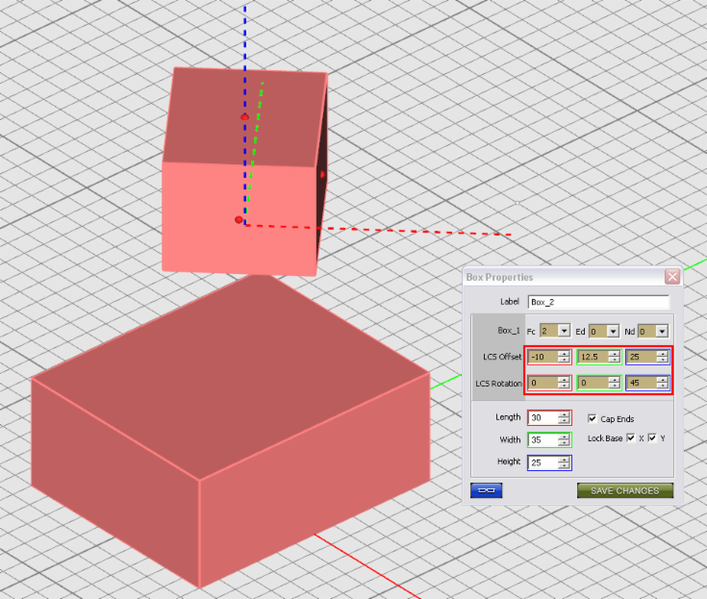Close the Box Properties dialog

pos(672,276)
